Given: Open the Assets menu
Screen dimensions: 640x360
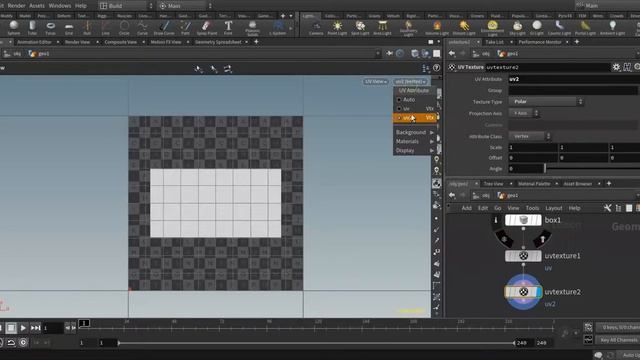Looking at the screenshot, I should click(x=37, y=6).
